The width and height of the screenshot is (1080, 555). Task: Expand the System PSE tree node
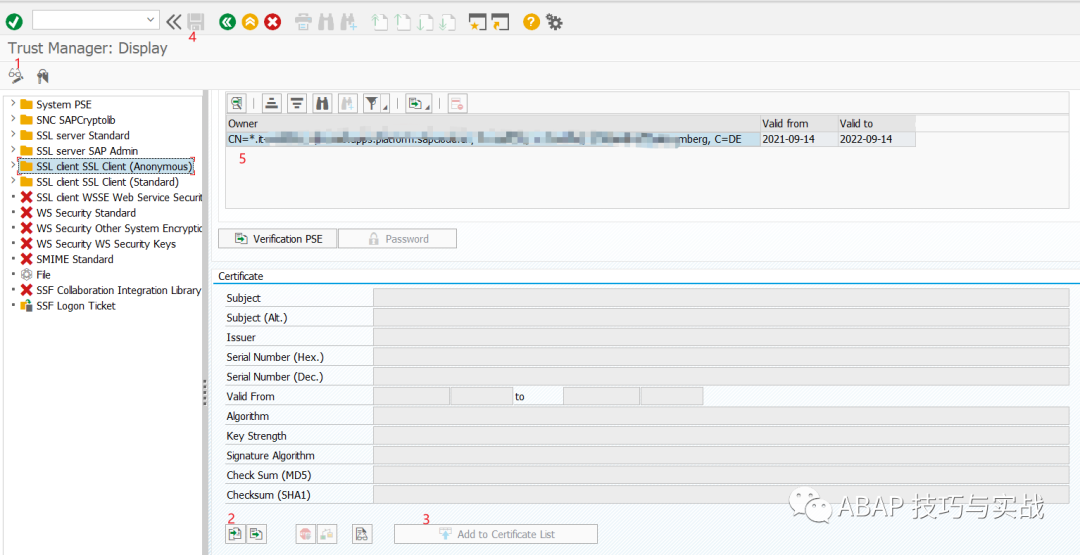point(13,104)
